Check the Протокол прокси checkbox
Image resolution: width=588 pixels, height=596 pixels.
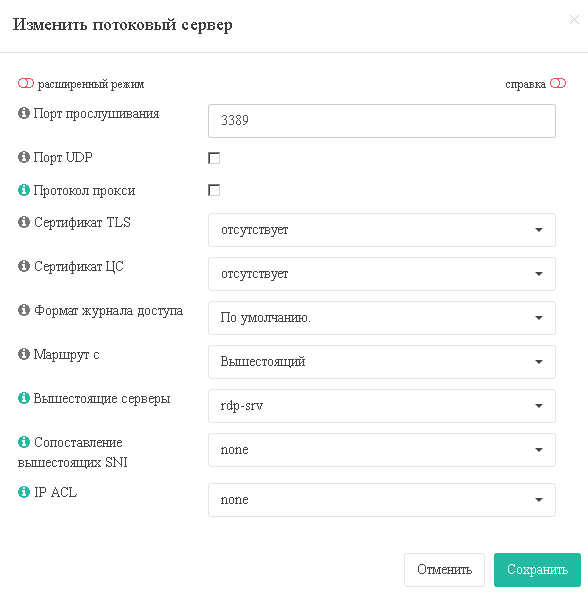214,190
